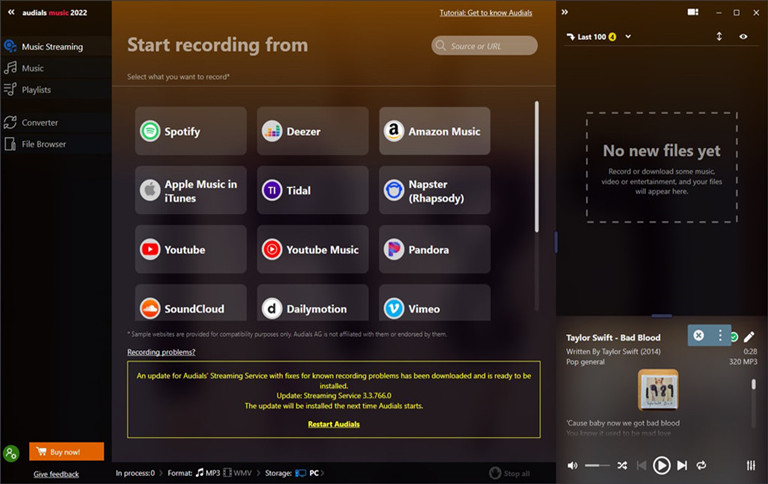This screenshot has width=768, height=484.
Task: Toggle repeat playback
Action: click(x=701, y=465)
